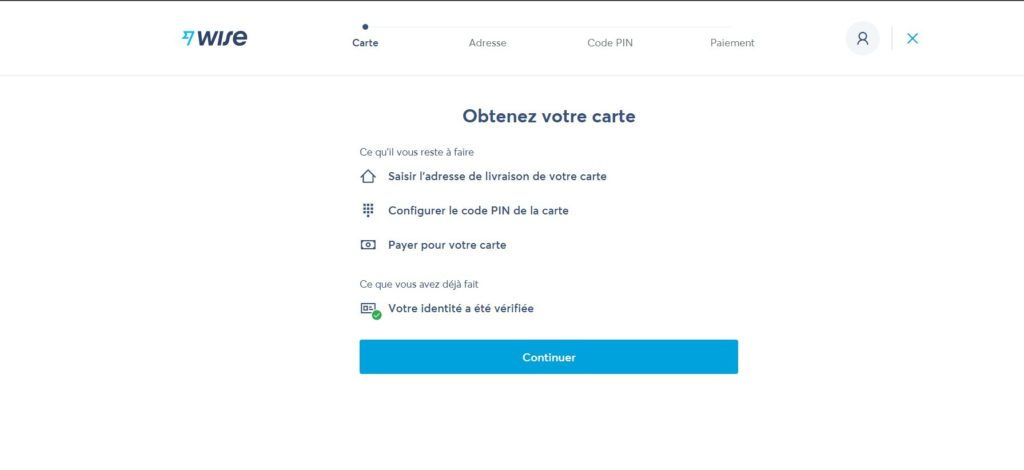The width and height of the screenshot is (1024, 470).
Task: Go to the Adresse step
Action: tap(487, 43)
